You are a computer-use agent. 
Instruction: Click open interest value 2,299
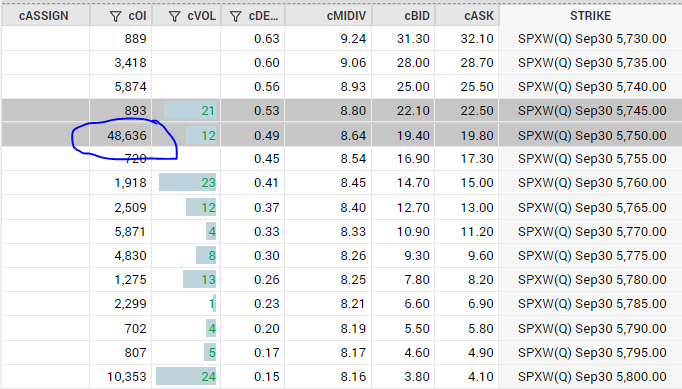pyautogui.click(x=130, y=304)
